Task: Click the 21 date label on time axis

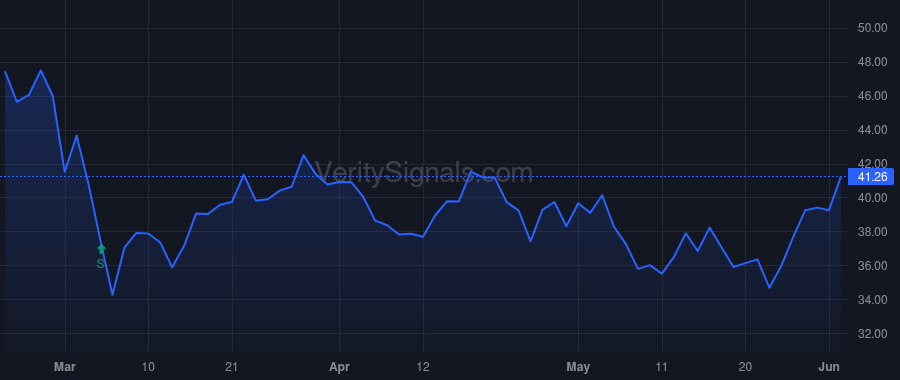Action: 232,367
